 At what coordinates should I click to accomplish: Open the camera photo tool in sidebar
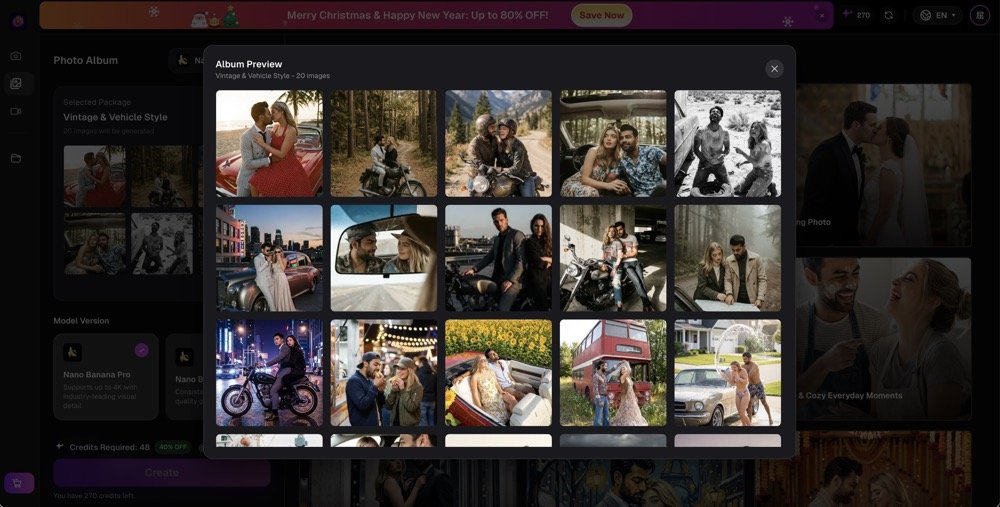(16, 56)
